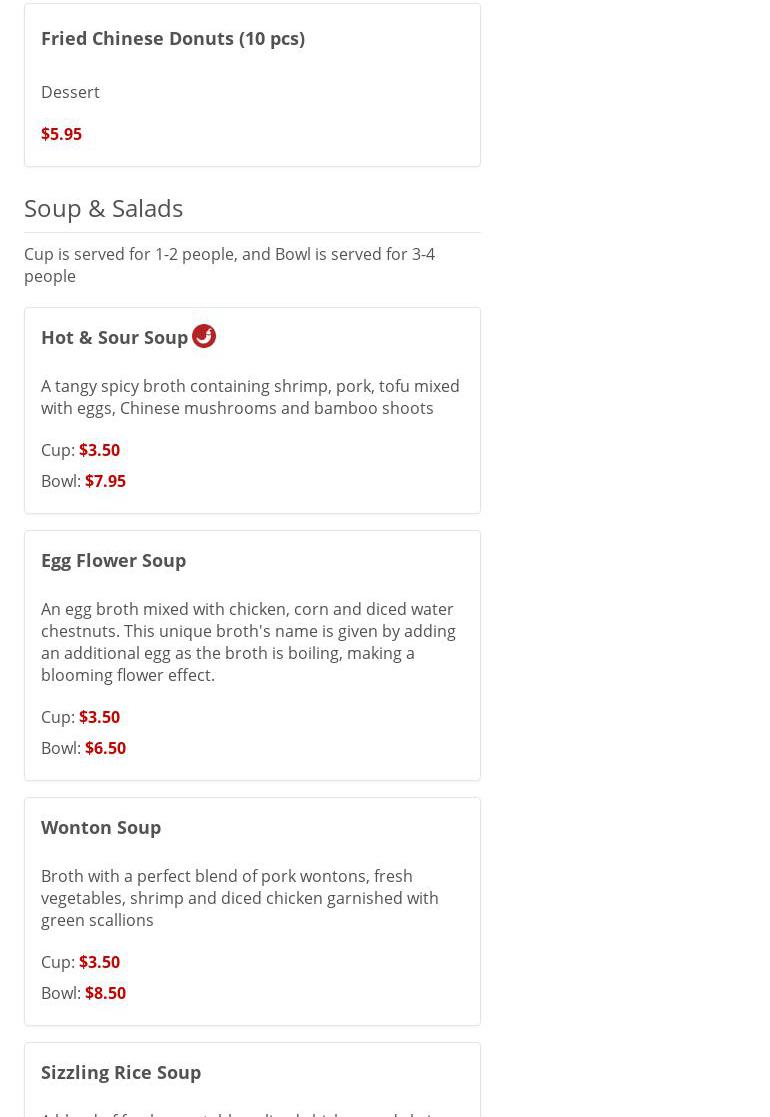Choose Egg Flower Soup Cup $3.50
Viewport: 770px width, 1117px height.
99,717
